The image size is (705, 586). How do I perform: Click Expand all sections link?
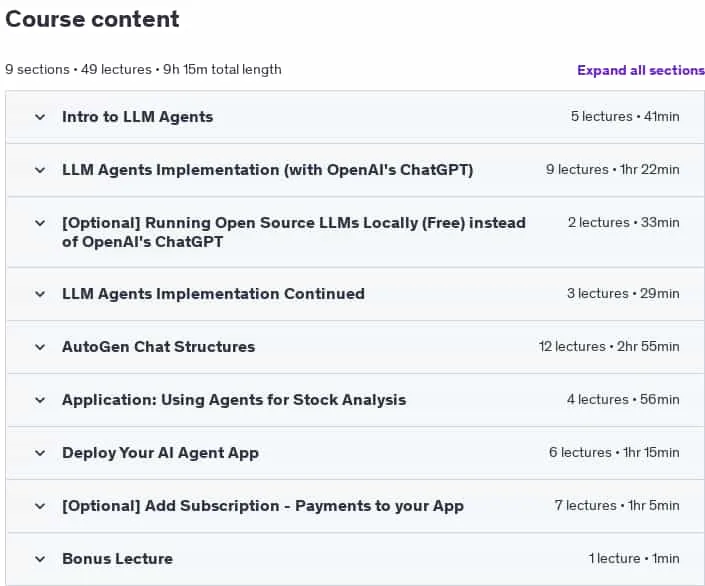coord(641,70)
